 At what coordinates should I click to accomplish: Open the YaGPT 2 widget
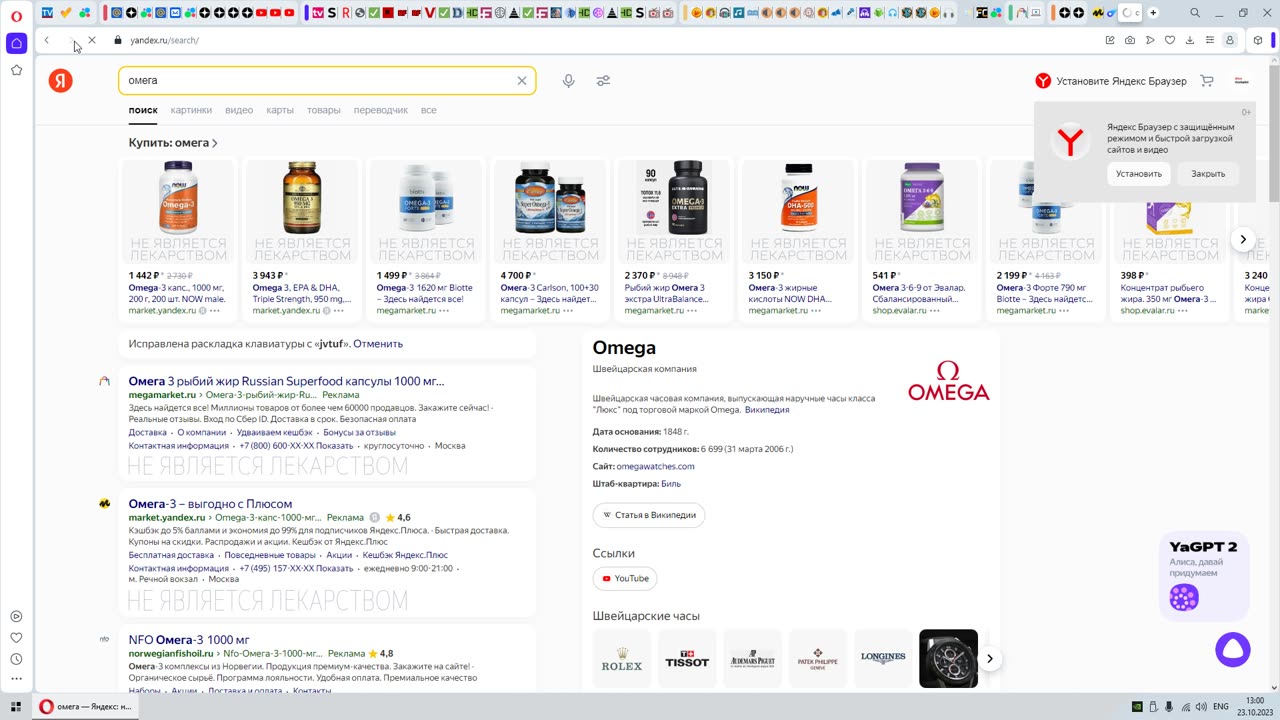(x=1204, y=575)
